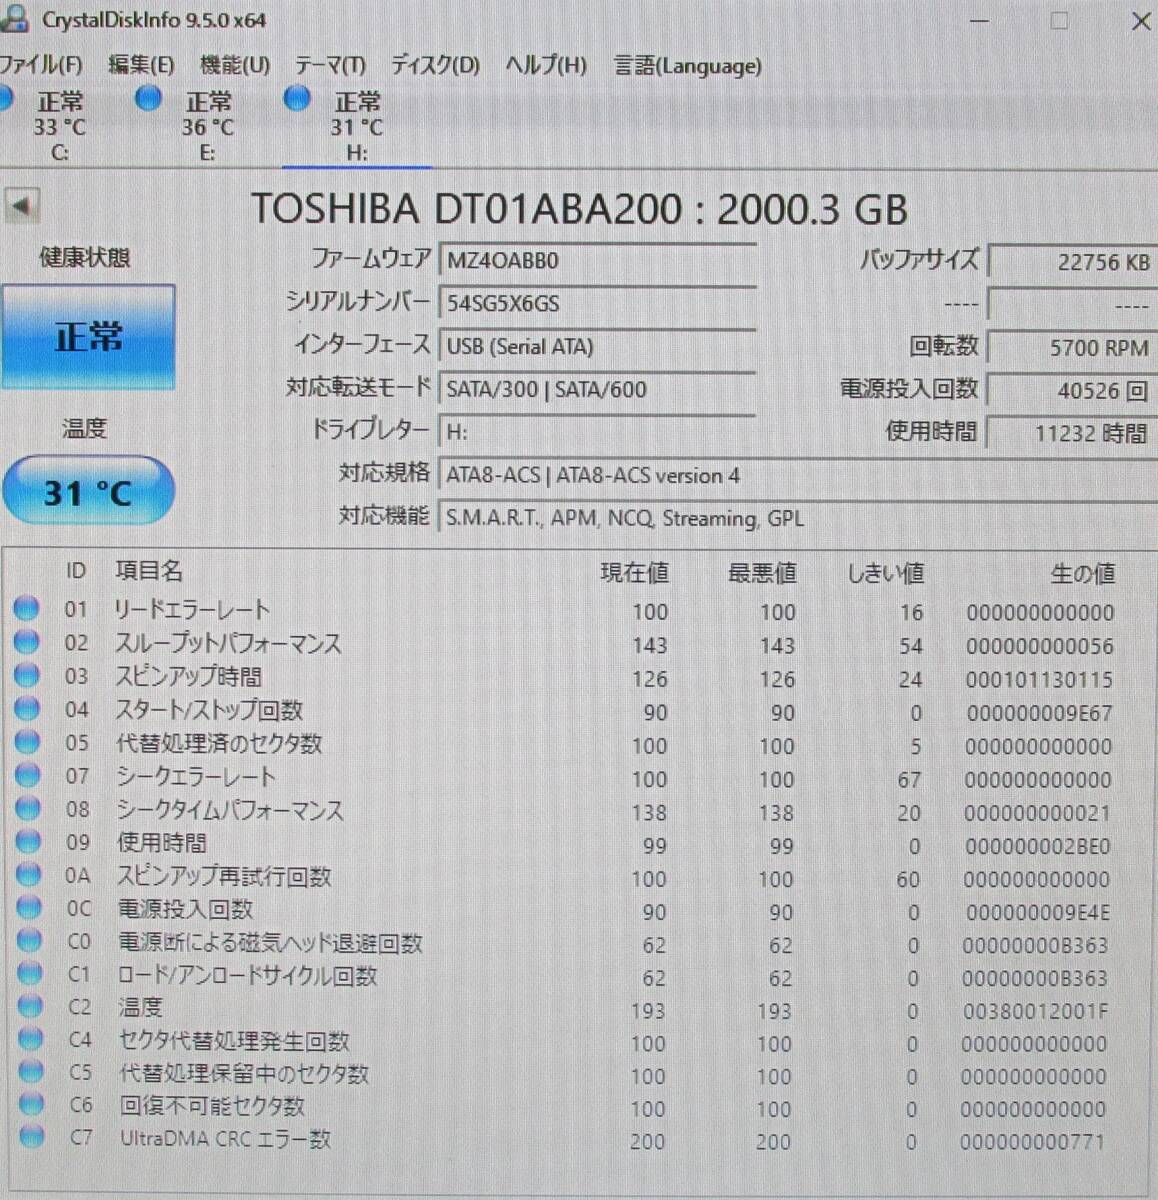The image size is (1158, 1200).
Task: Click the drive title TOSHIBA DT01ABA200
Action: 465,209
